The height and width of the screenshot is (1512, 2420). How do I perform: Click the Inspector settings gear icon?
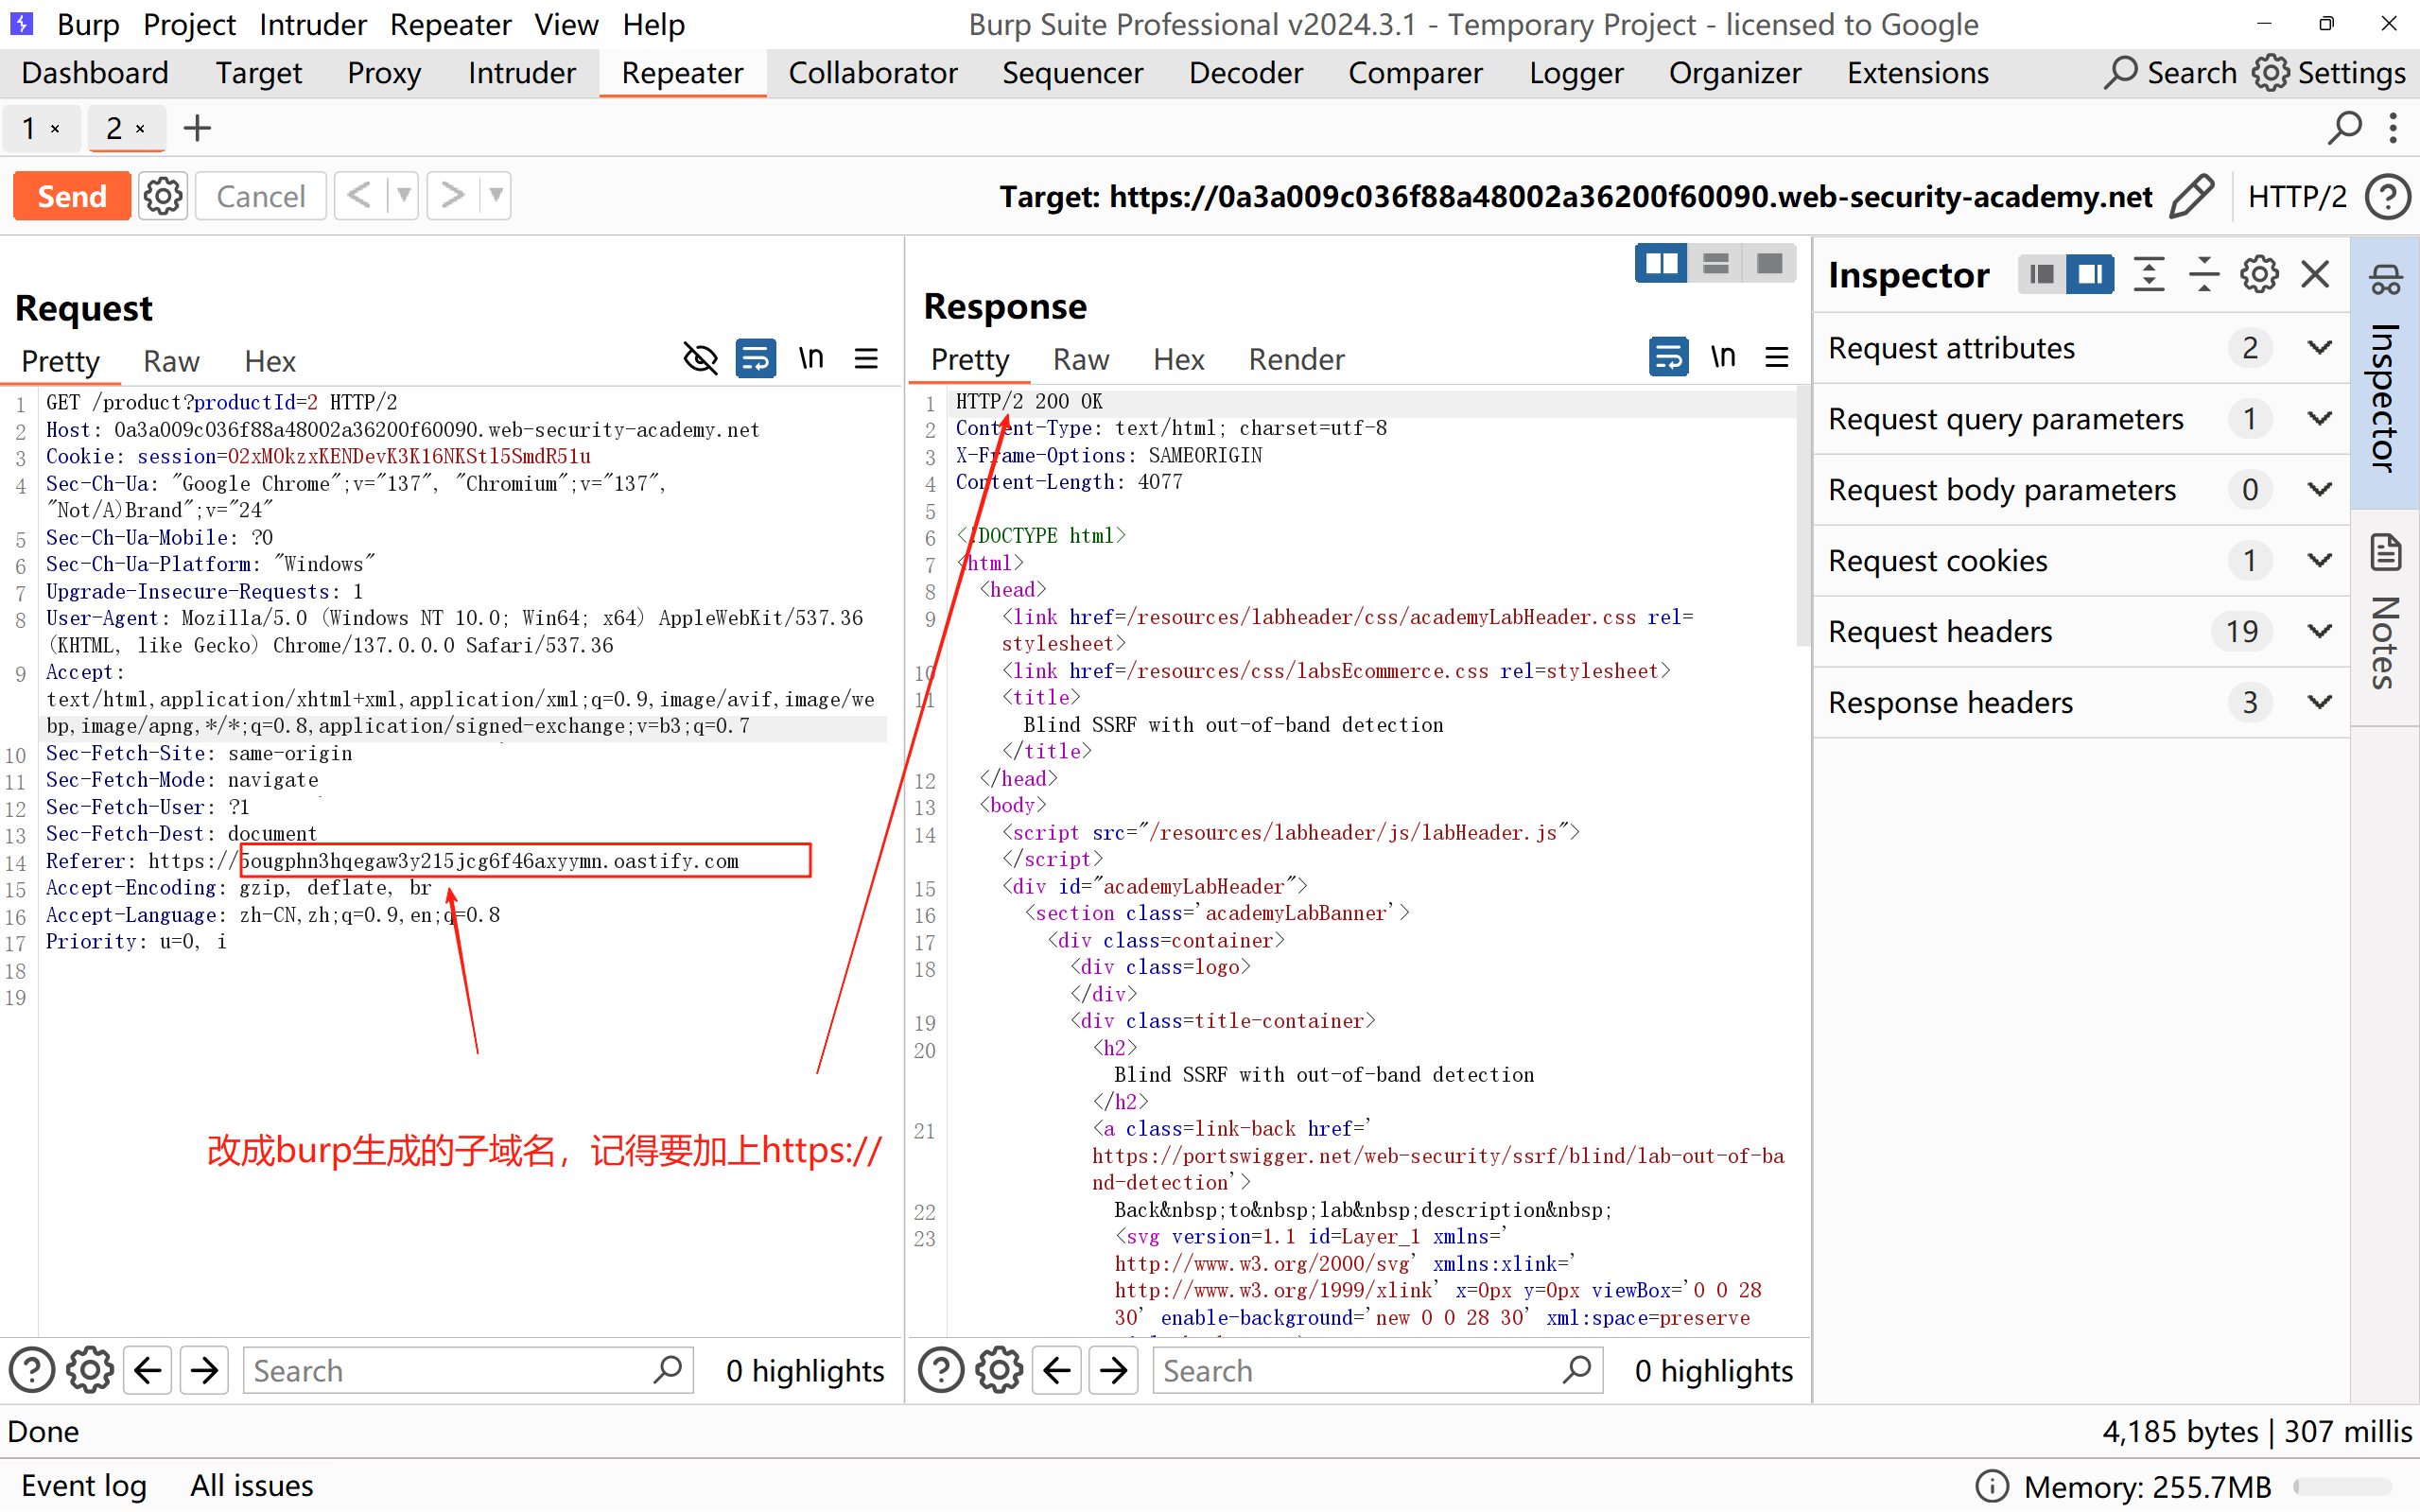(x=2259, y=274)
